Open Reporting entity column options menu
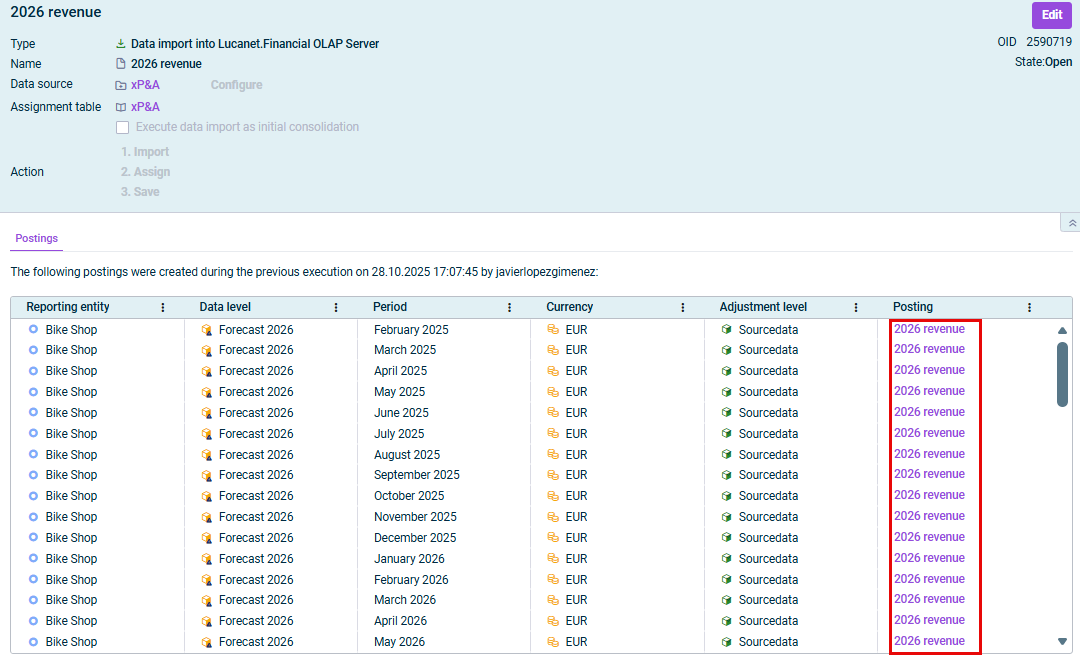Screen dimensions: 1080x665 (163, 307)
